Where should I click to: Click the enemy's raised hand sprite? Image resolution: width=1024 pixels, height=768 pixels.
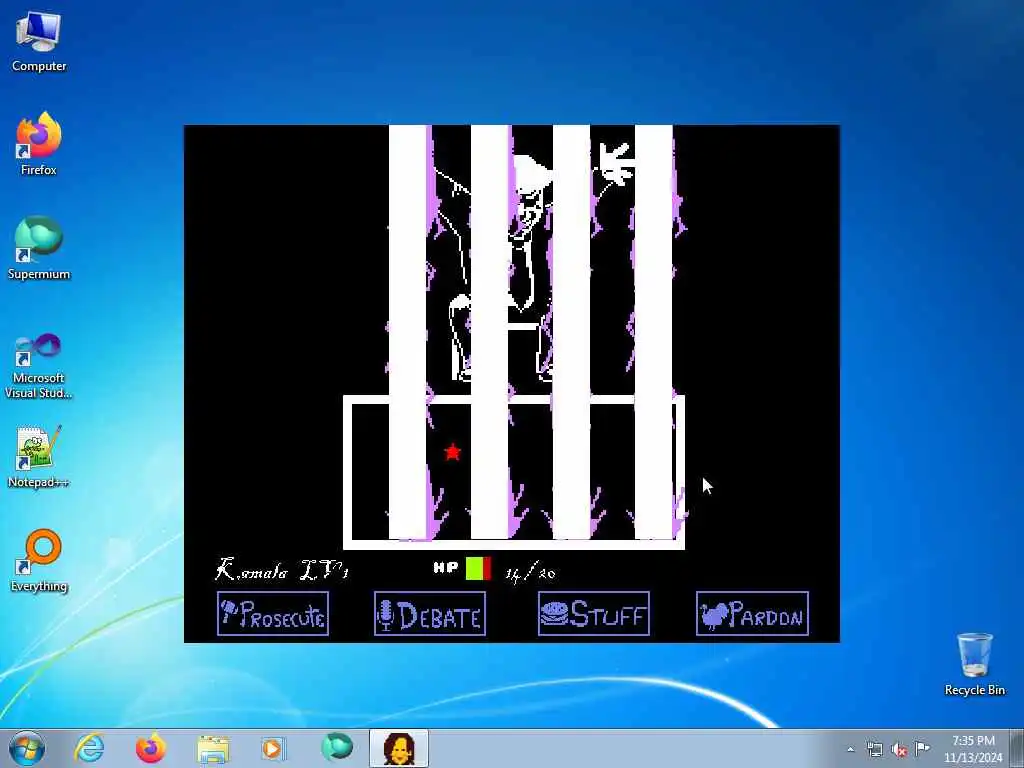[615, 163]
